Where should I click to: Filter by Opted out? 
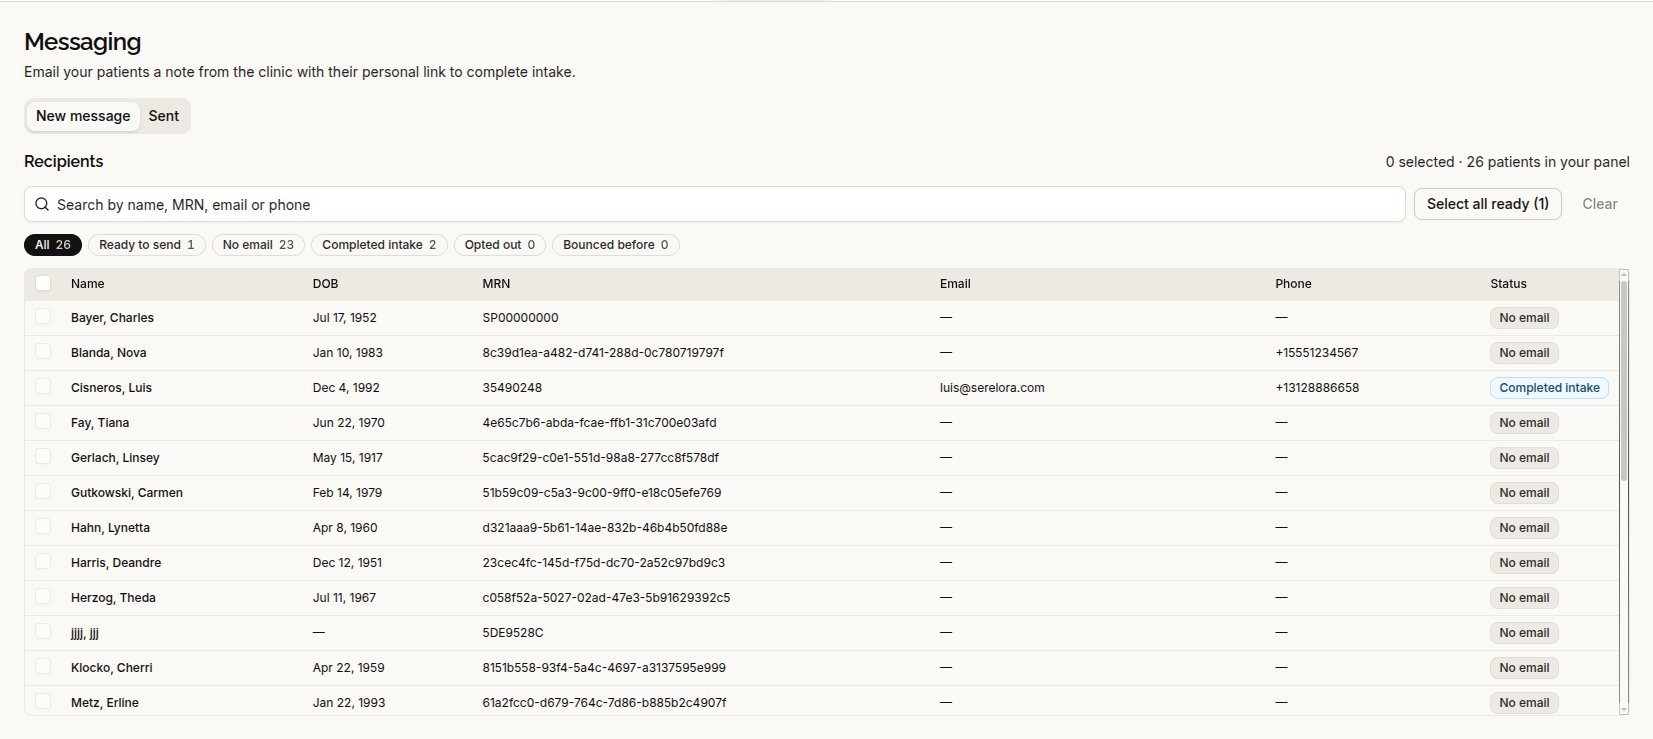(x=500, y=245)
